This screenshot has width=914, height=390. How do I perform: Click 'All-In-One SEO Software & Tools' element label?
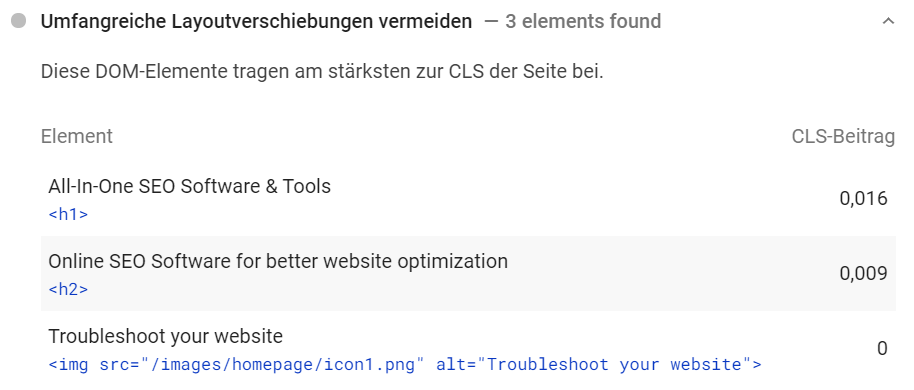point(189,187)
